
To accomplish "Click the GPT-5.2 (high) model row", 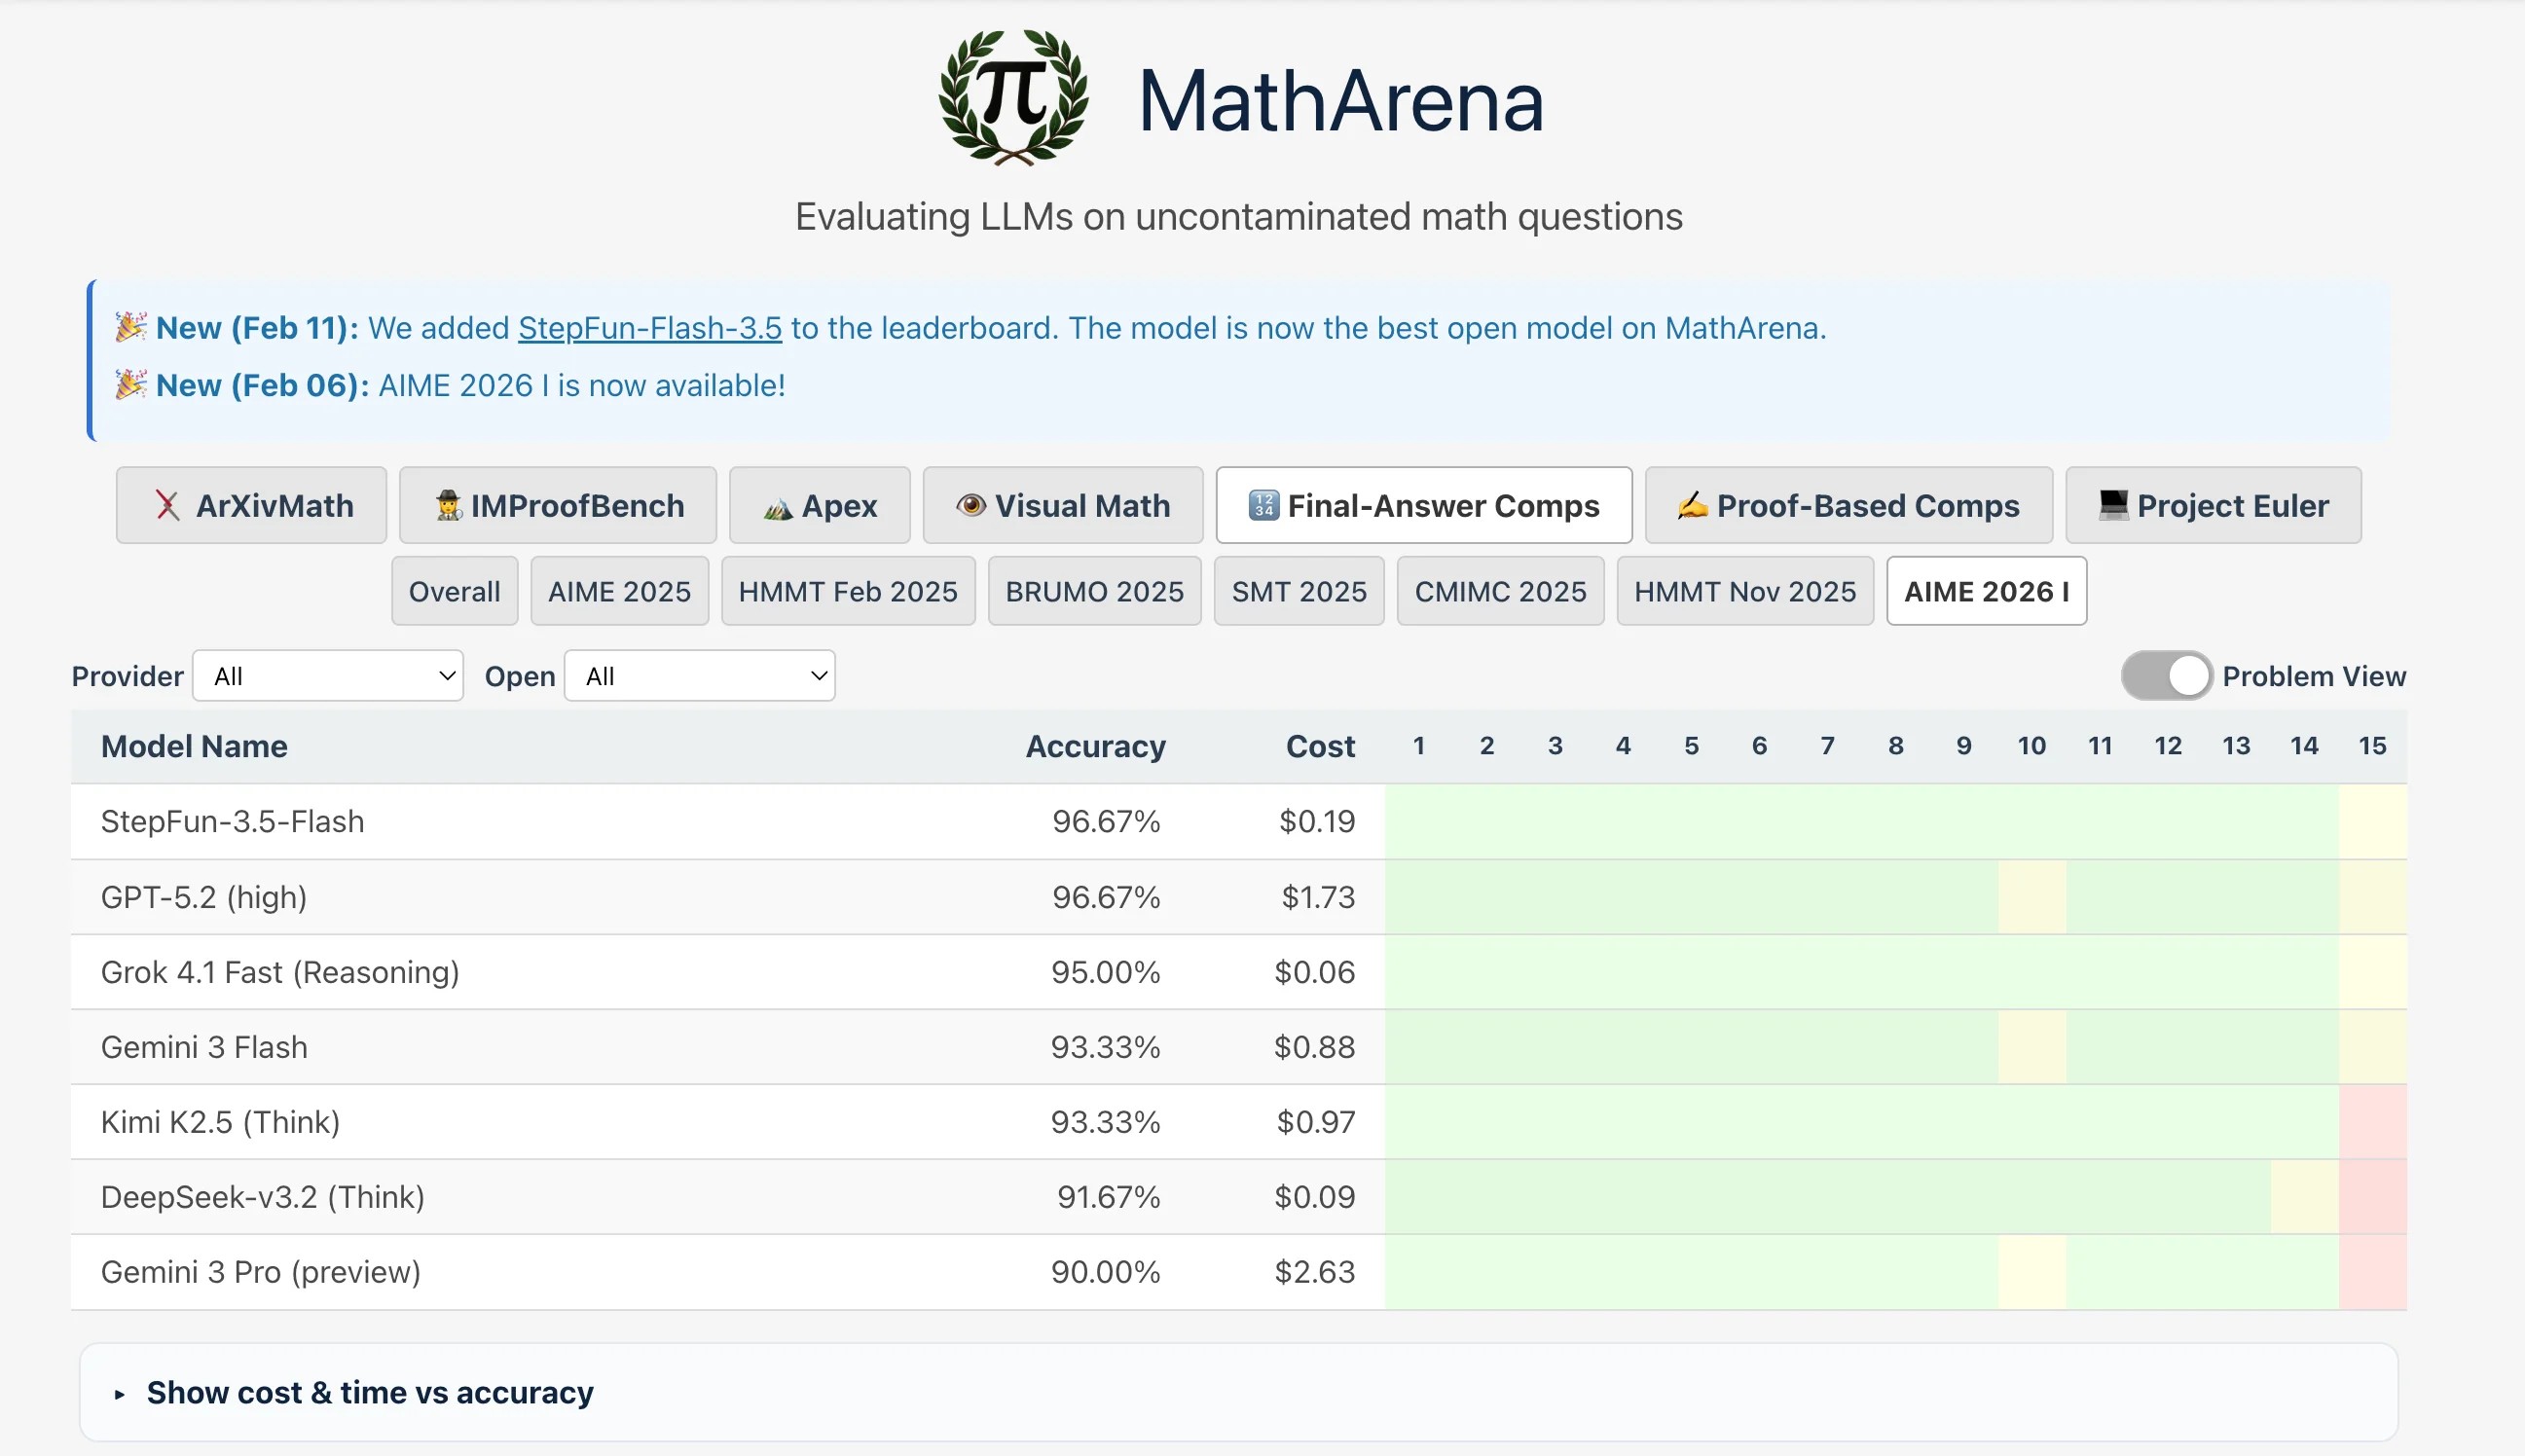I will tap(204, 897).
